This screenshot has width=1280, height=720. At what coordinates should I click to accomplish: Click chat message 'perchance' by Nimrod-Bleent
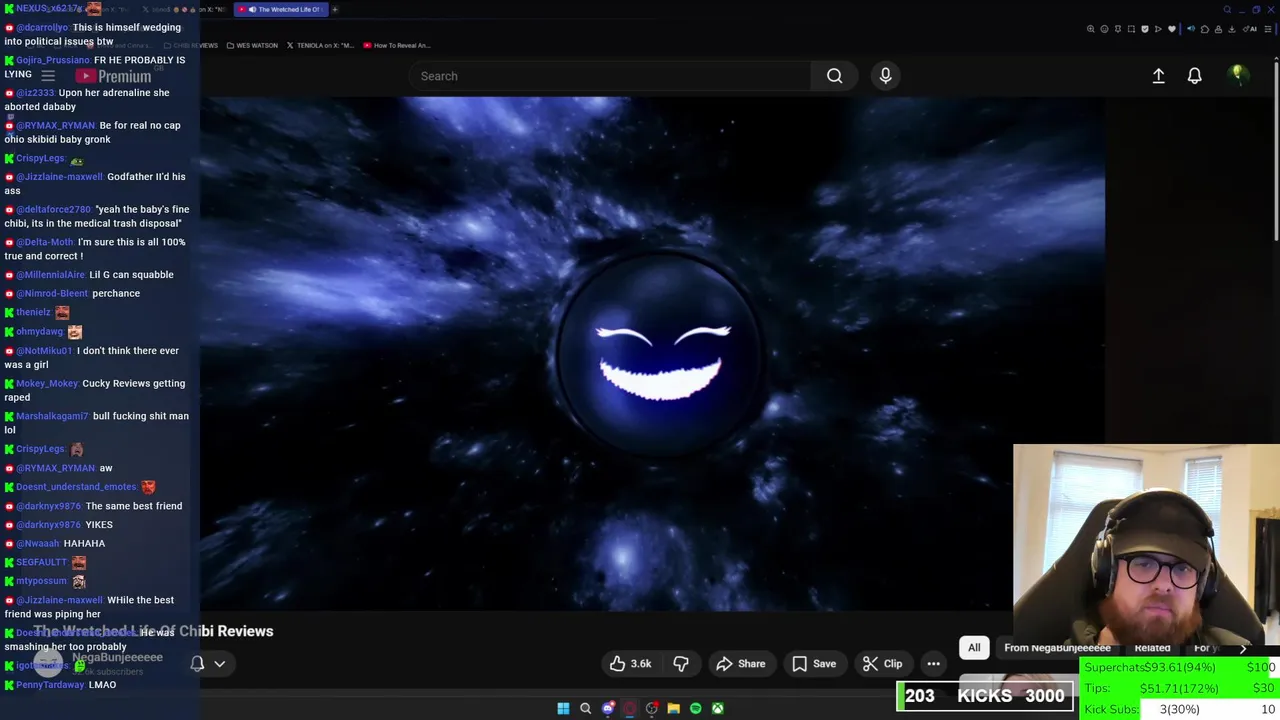coord(116,294)
